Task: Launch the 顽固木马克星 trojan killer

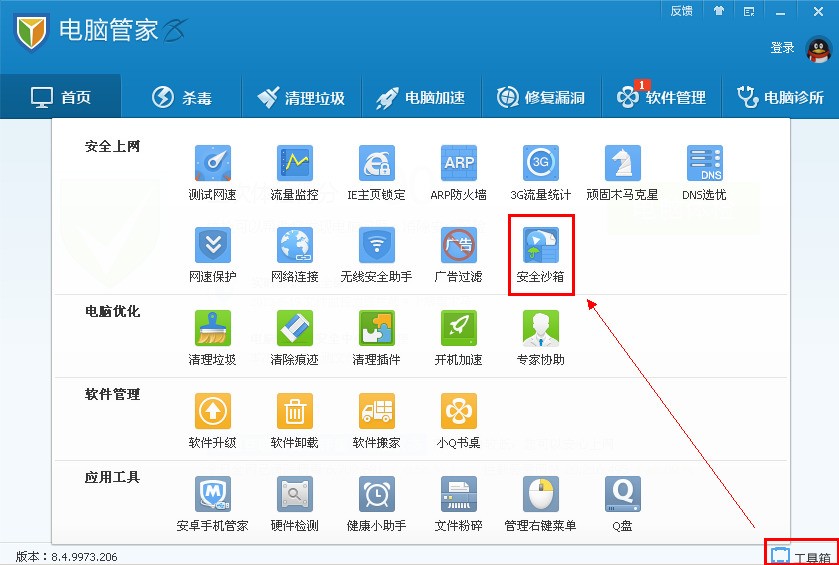Action: pos(622,173)
